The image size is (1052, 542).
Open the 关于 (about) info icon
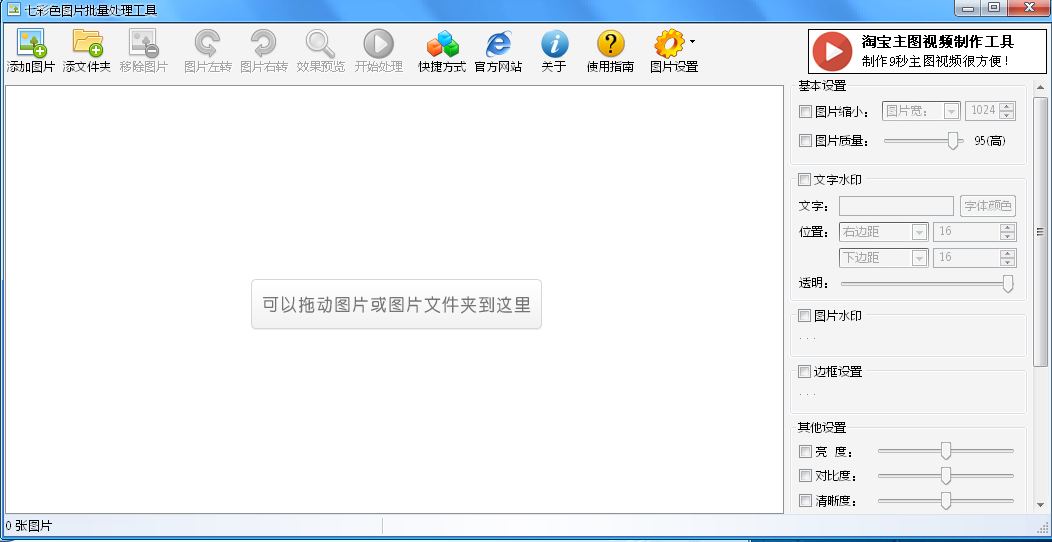[x=555, y=44]
